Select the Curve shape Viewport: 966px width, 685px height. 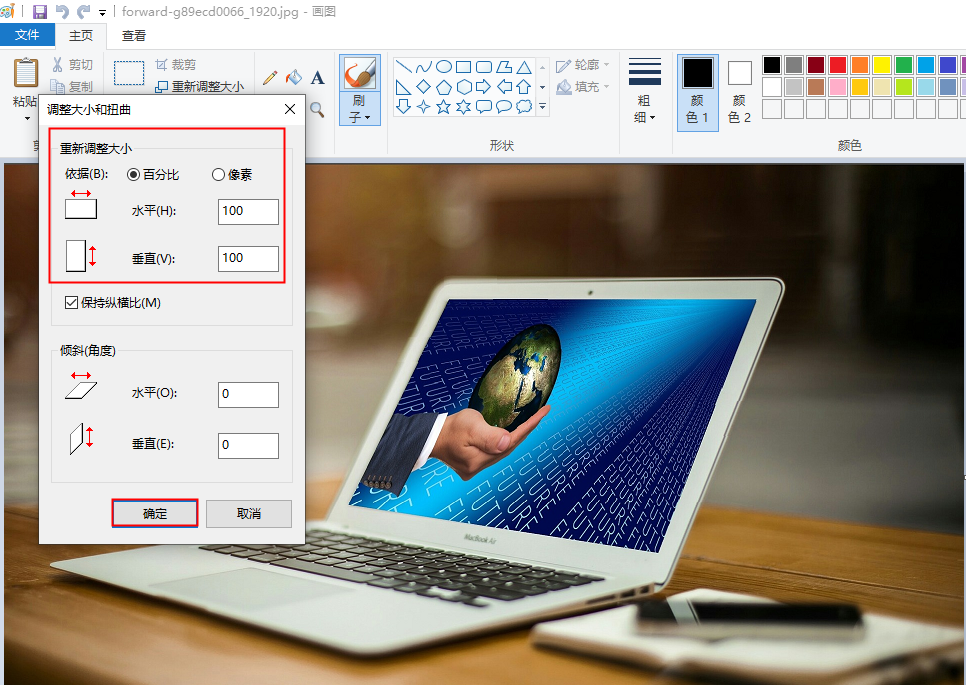[423, 67]
